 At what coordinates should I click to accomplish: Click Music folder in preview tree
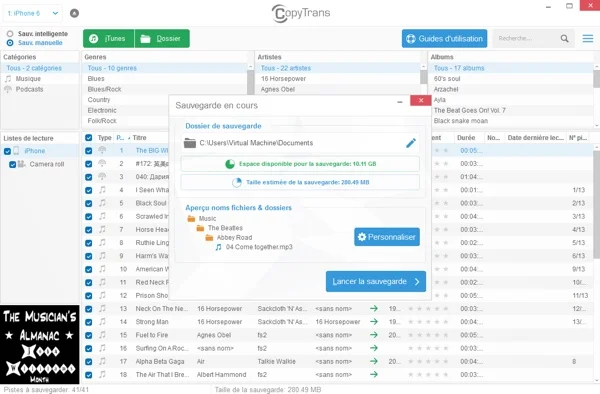pos(202,218)
